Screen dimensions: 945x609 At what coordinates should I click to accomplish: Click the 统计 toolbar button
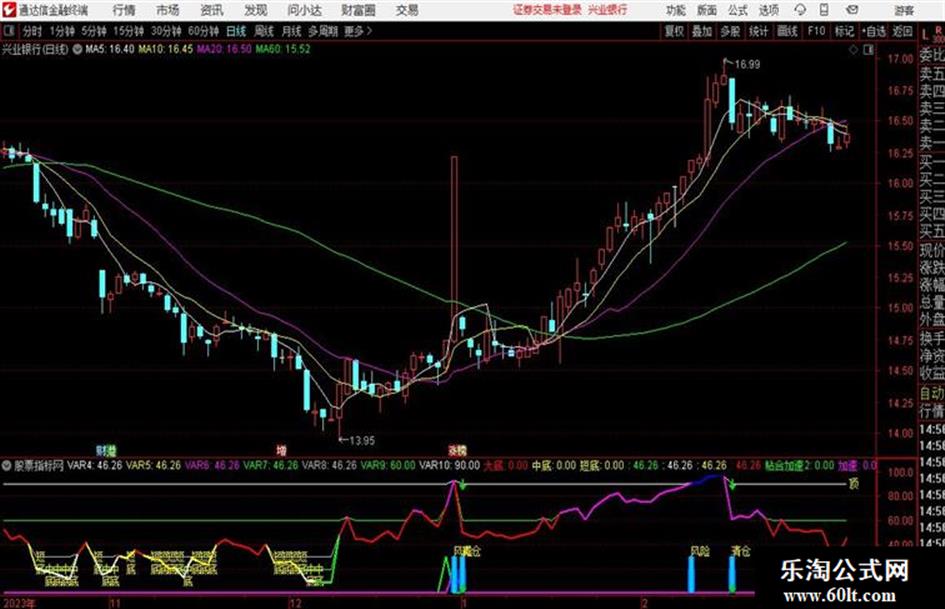[x=759, y=31]
